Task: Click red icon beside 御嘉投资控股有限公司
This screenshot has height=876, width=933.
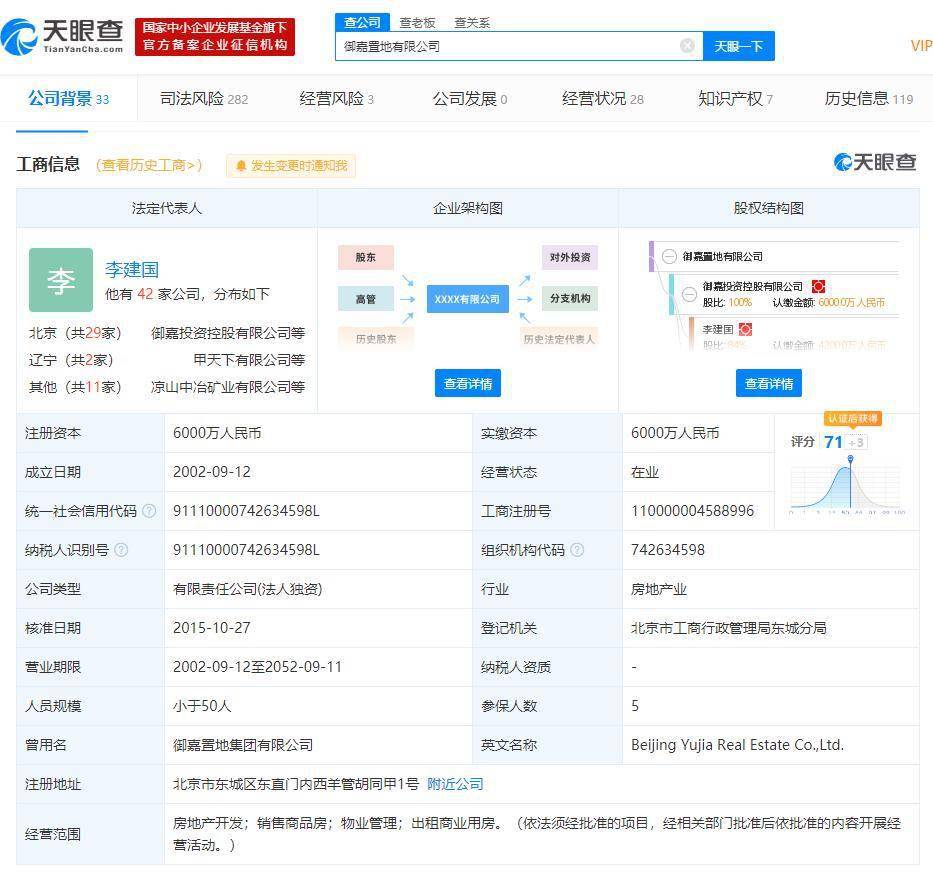Action: 818,287
